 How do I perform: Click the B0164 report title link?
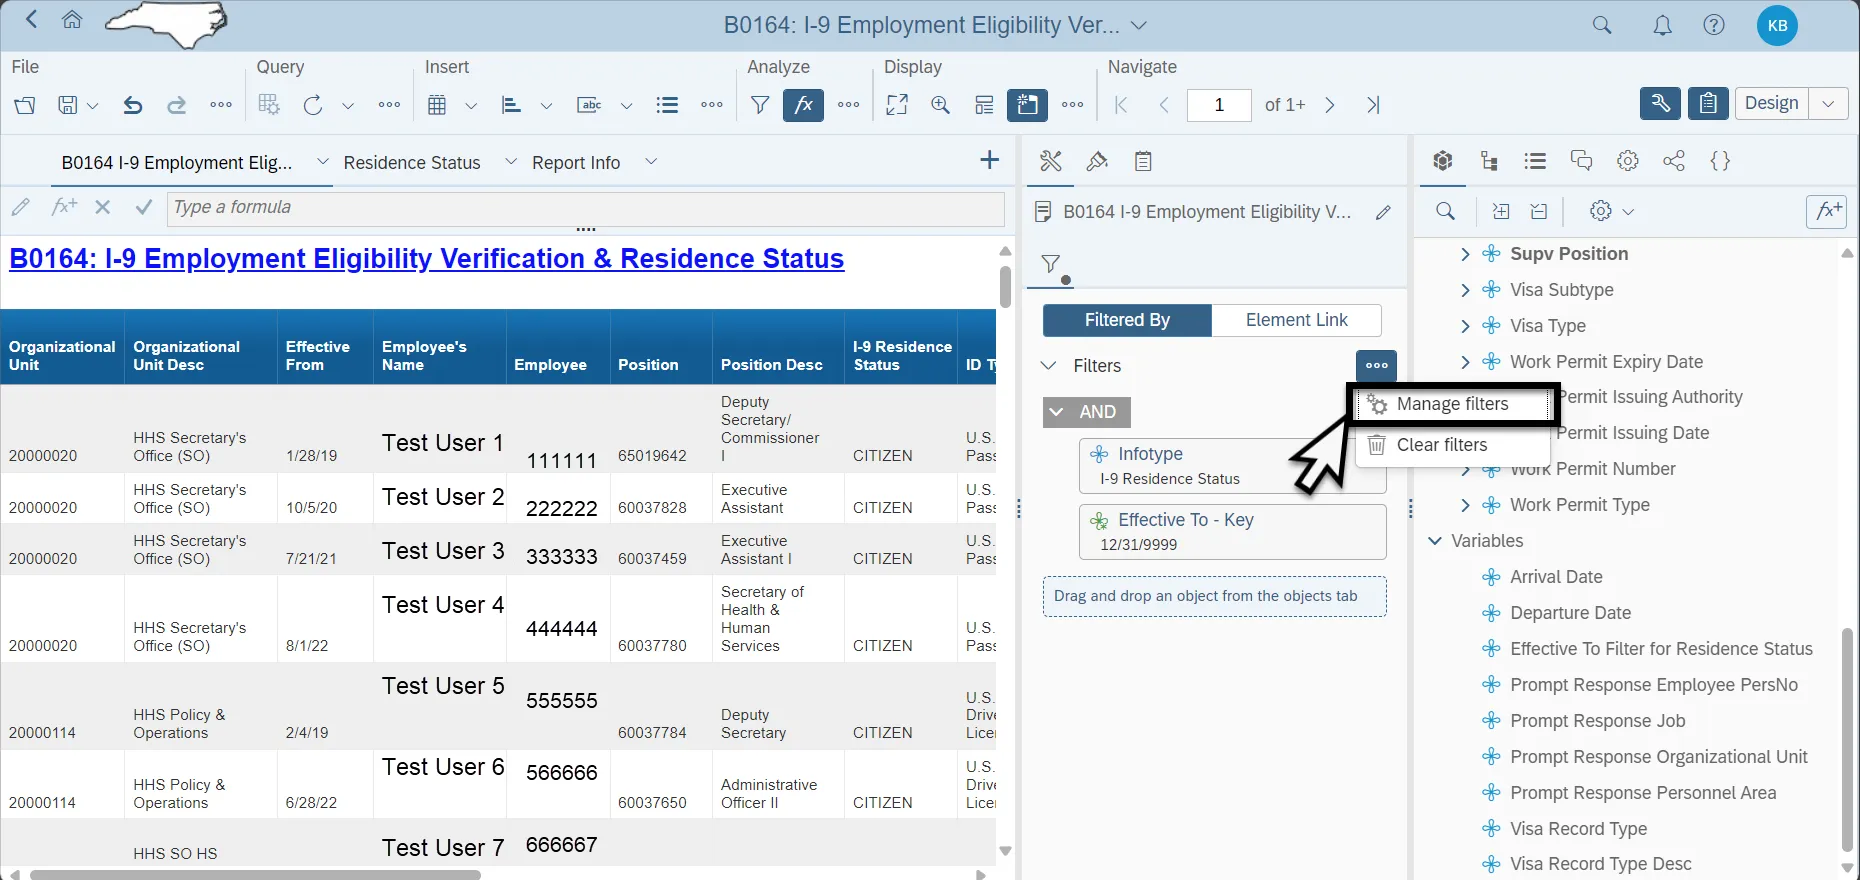[x=427, y=259]
